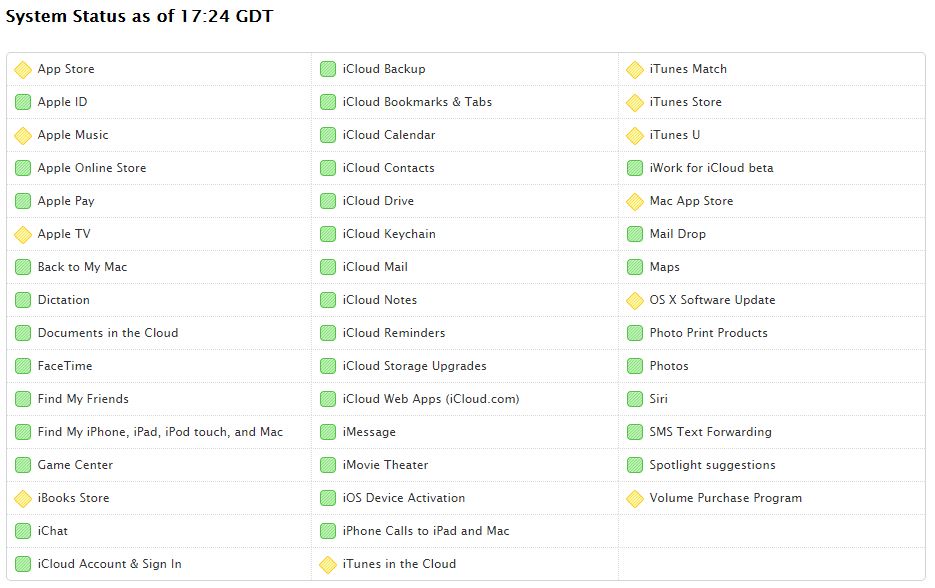
Task: Click the Find My Friends service label
Action: (83, 399)
